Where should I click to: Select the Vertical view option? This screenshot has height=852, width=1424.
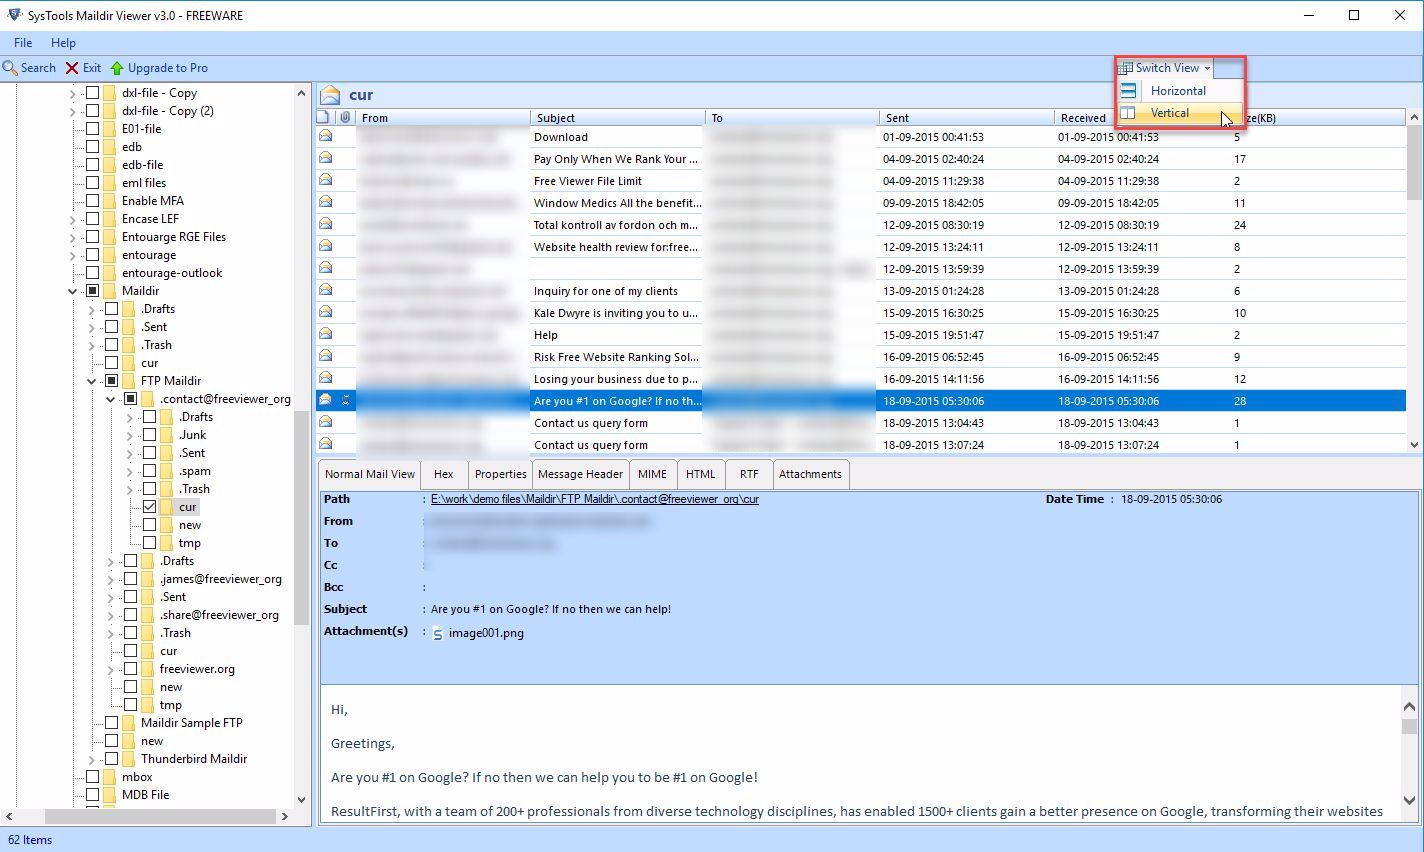[x=1168, y=112]
